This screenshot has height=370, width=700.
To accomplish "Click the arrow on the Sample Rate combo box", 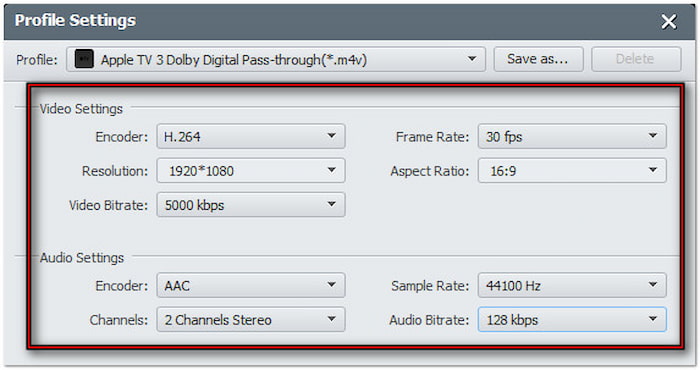I will click(x=653, y=285).
